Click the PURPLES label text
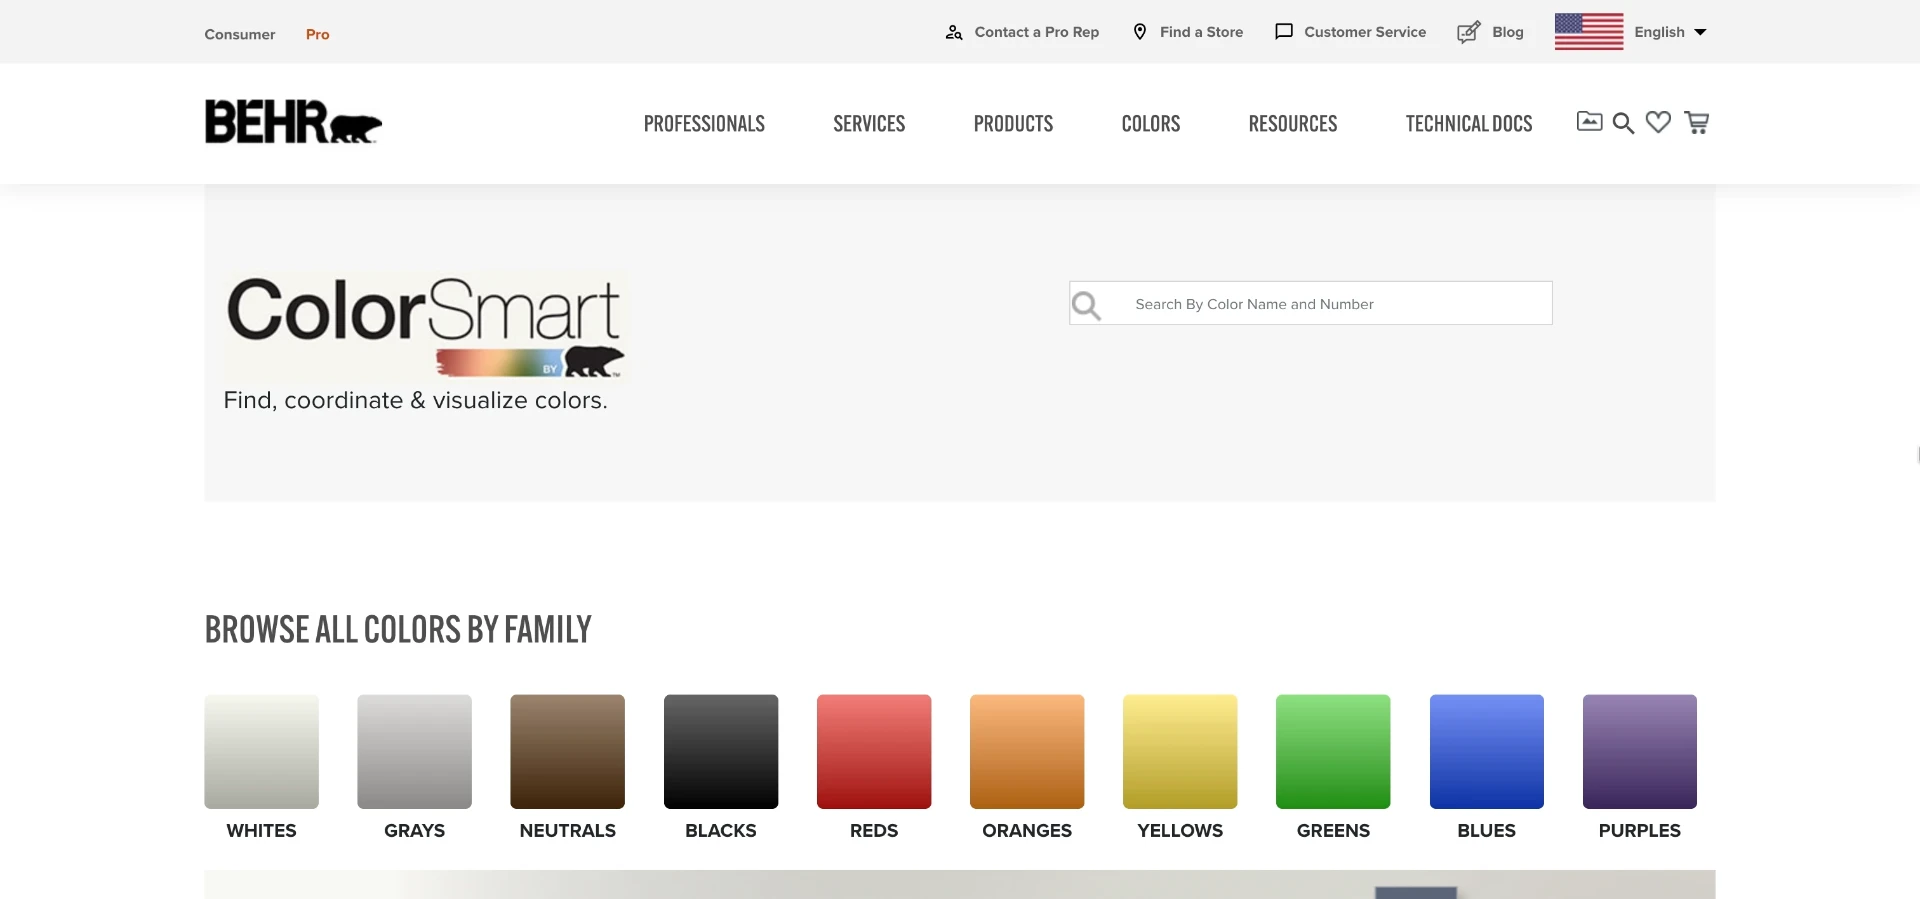The height and width of the screenshot is (899, 1920). (1640, 831)
